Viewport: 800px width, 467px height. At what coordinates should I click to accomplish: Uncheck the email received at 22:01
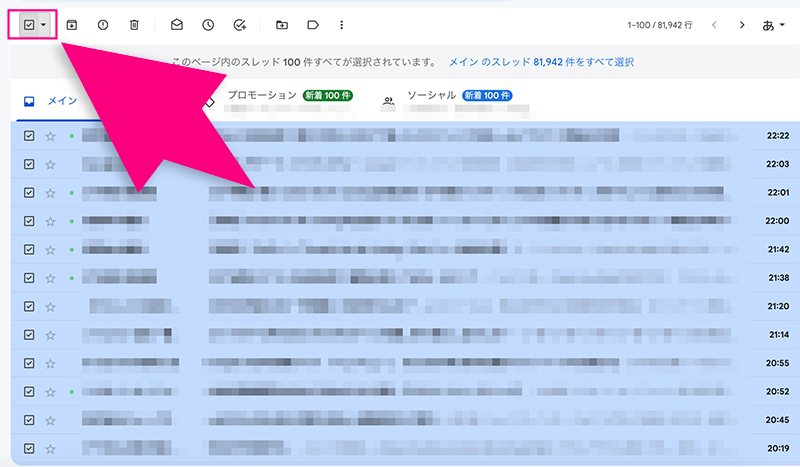(29, 192)
